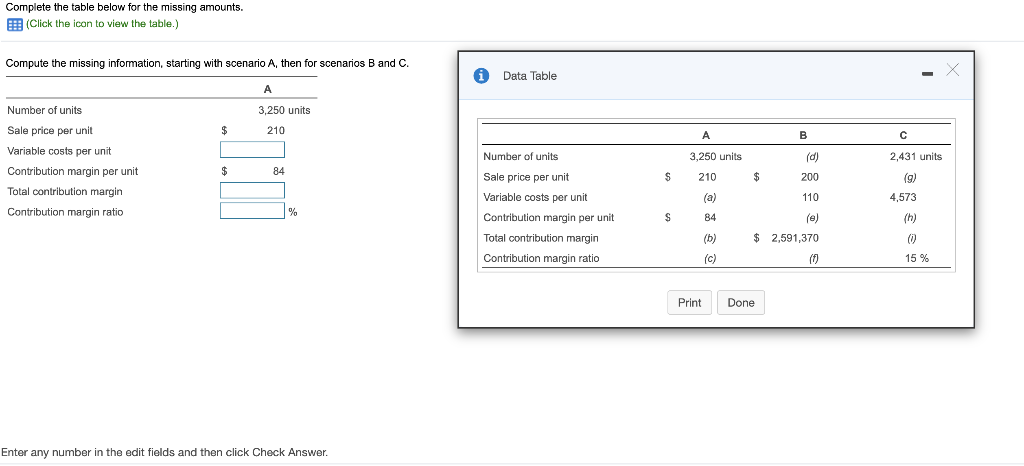
Task: Open the 'Click the icon to view the table' link
Action: pyautogui.click(x=102, y=24)
